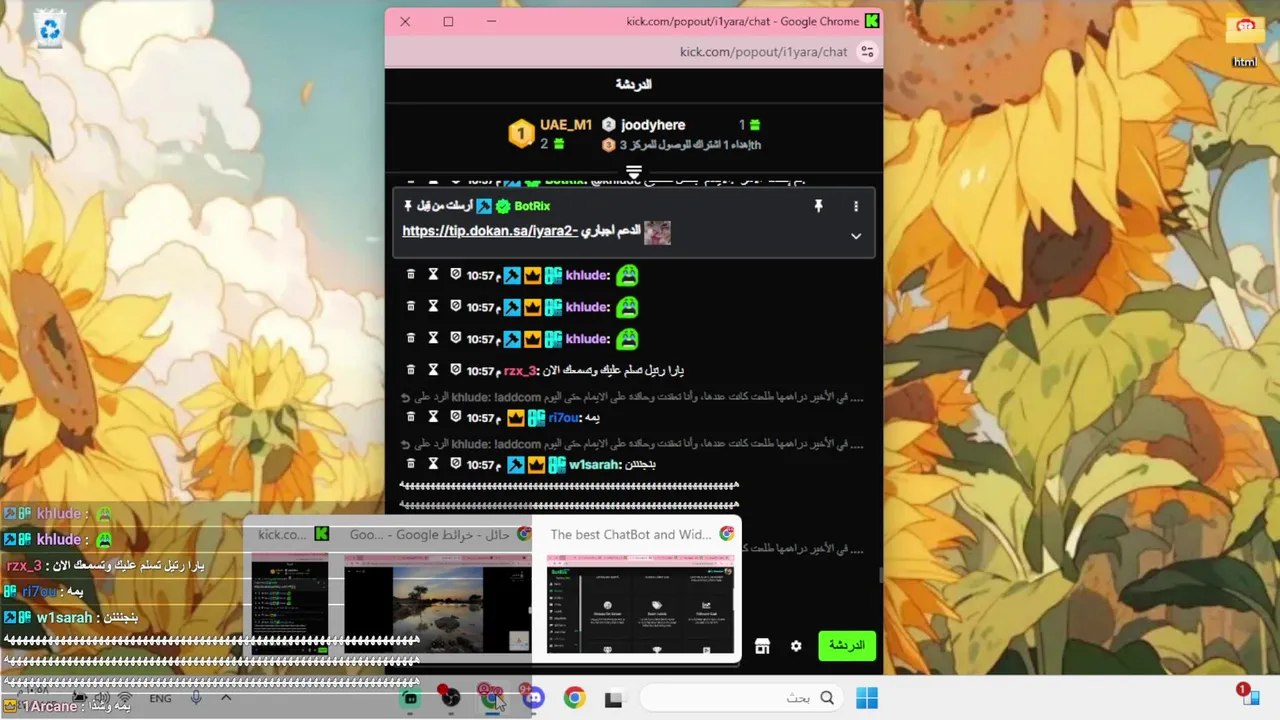Click rzx_3 username in chat
This screenshot has height=720, width=1280.
click(x=520, y=370)
